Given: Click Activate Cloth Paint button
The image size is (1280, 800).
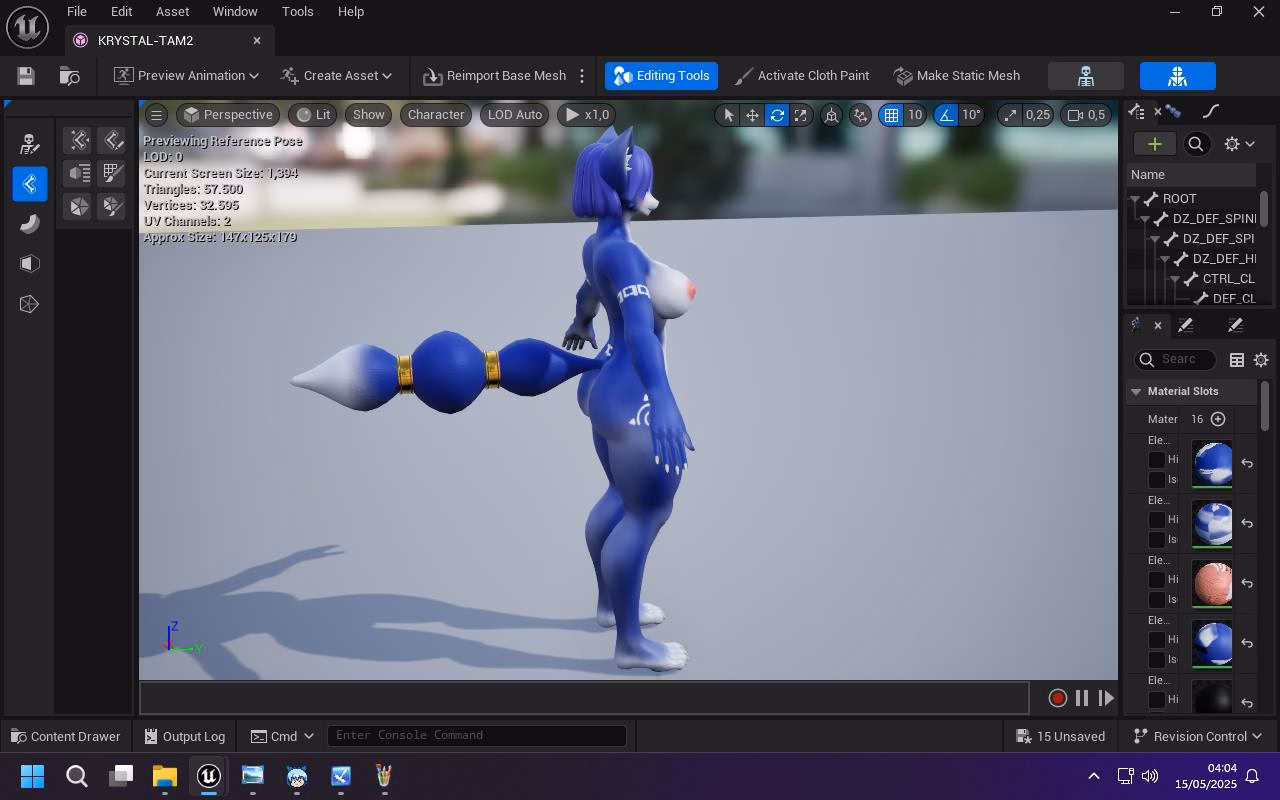Looking at the screenshot, I should (x=802, y=76).
